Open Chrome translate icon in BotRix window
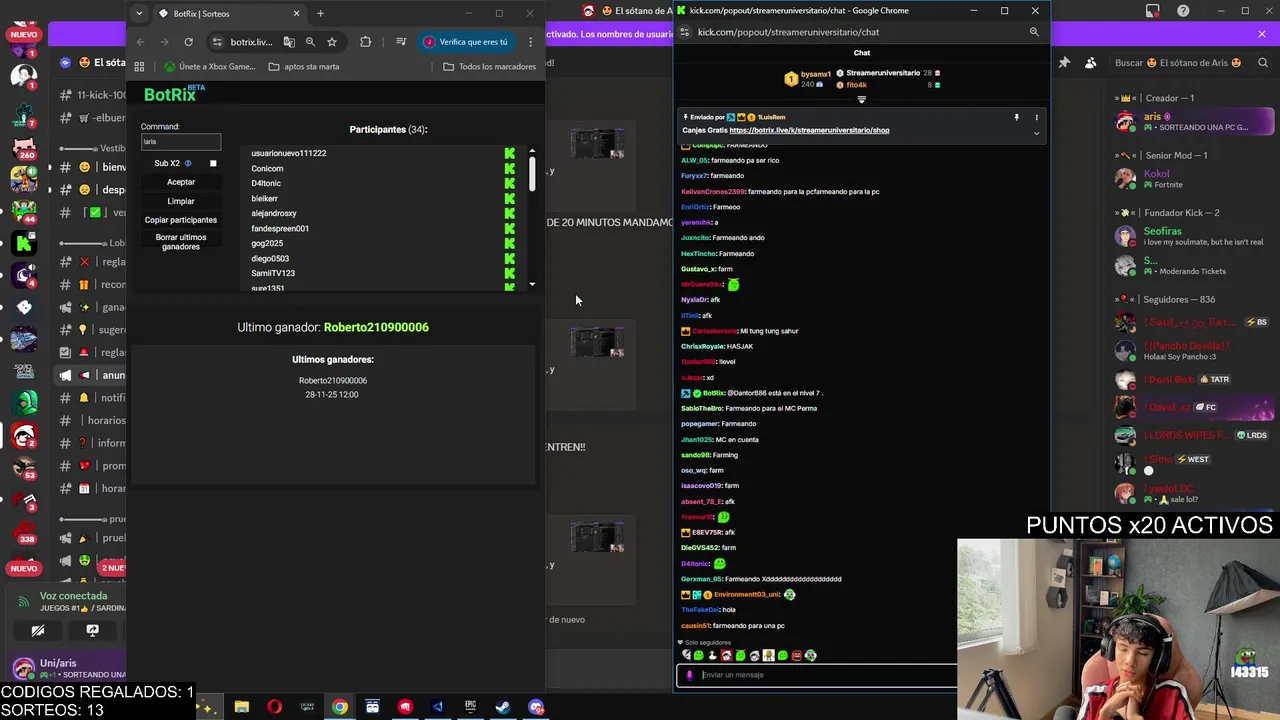 click(x=289, y=42)
